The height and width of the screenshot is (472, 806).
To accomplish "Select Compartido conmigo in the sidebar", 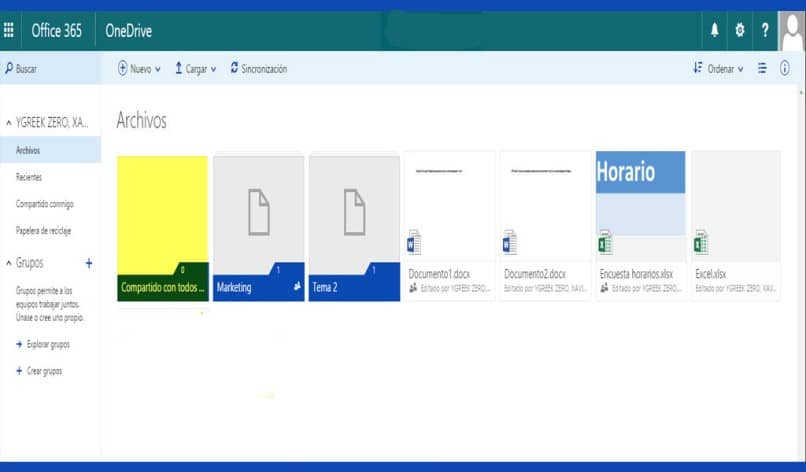I will pos(45,204).
